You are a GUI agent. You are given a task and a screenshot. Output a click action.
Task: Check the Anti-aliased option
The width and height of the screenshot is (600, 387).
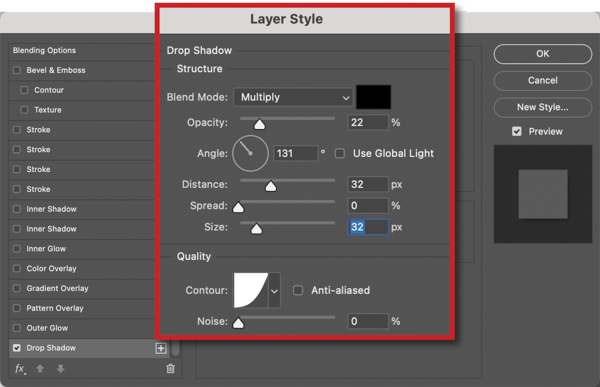(298, 291)
